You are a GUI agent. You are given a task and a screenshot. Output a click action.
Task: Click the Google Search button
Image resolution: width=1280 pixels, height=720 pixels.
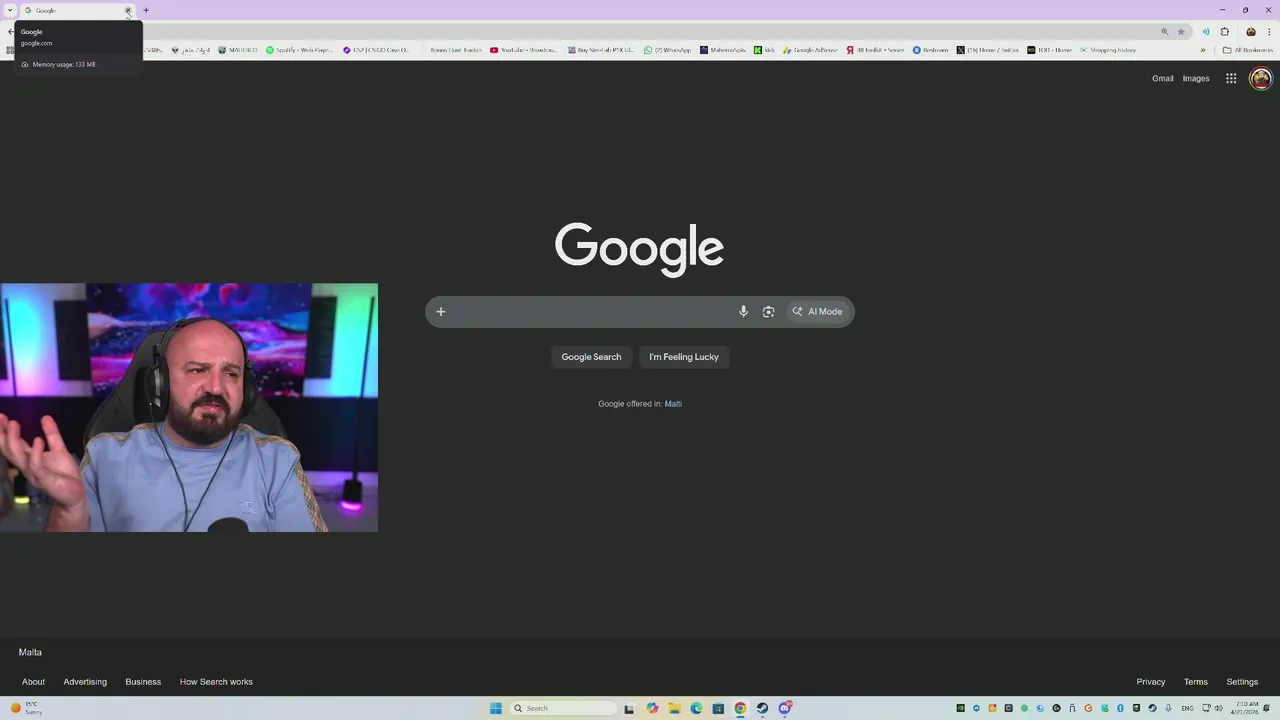coord(591,357)
